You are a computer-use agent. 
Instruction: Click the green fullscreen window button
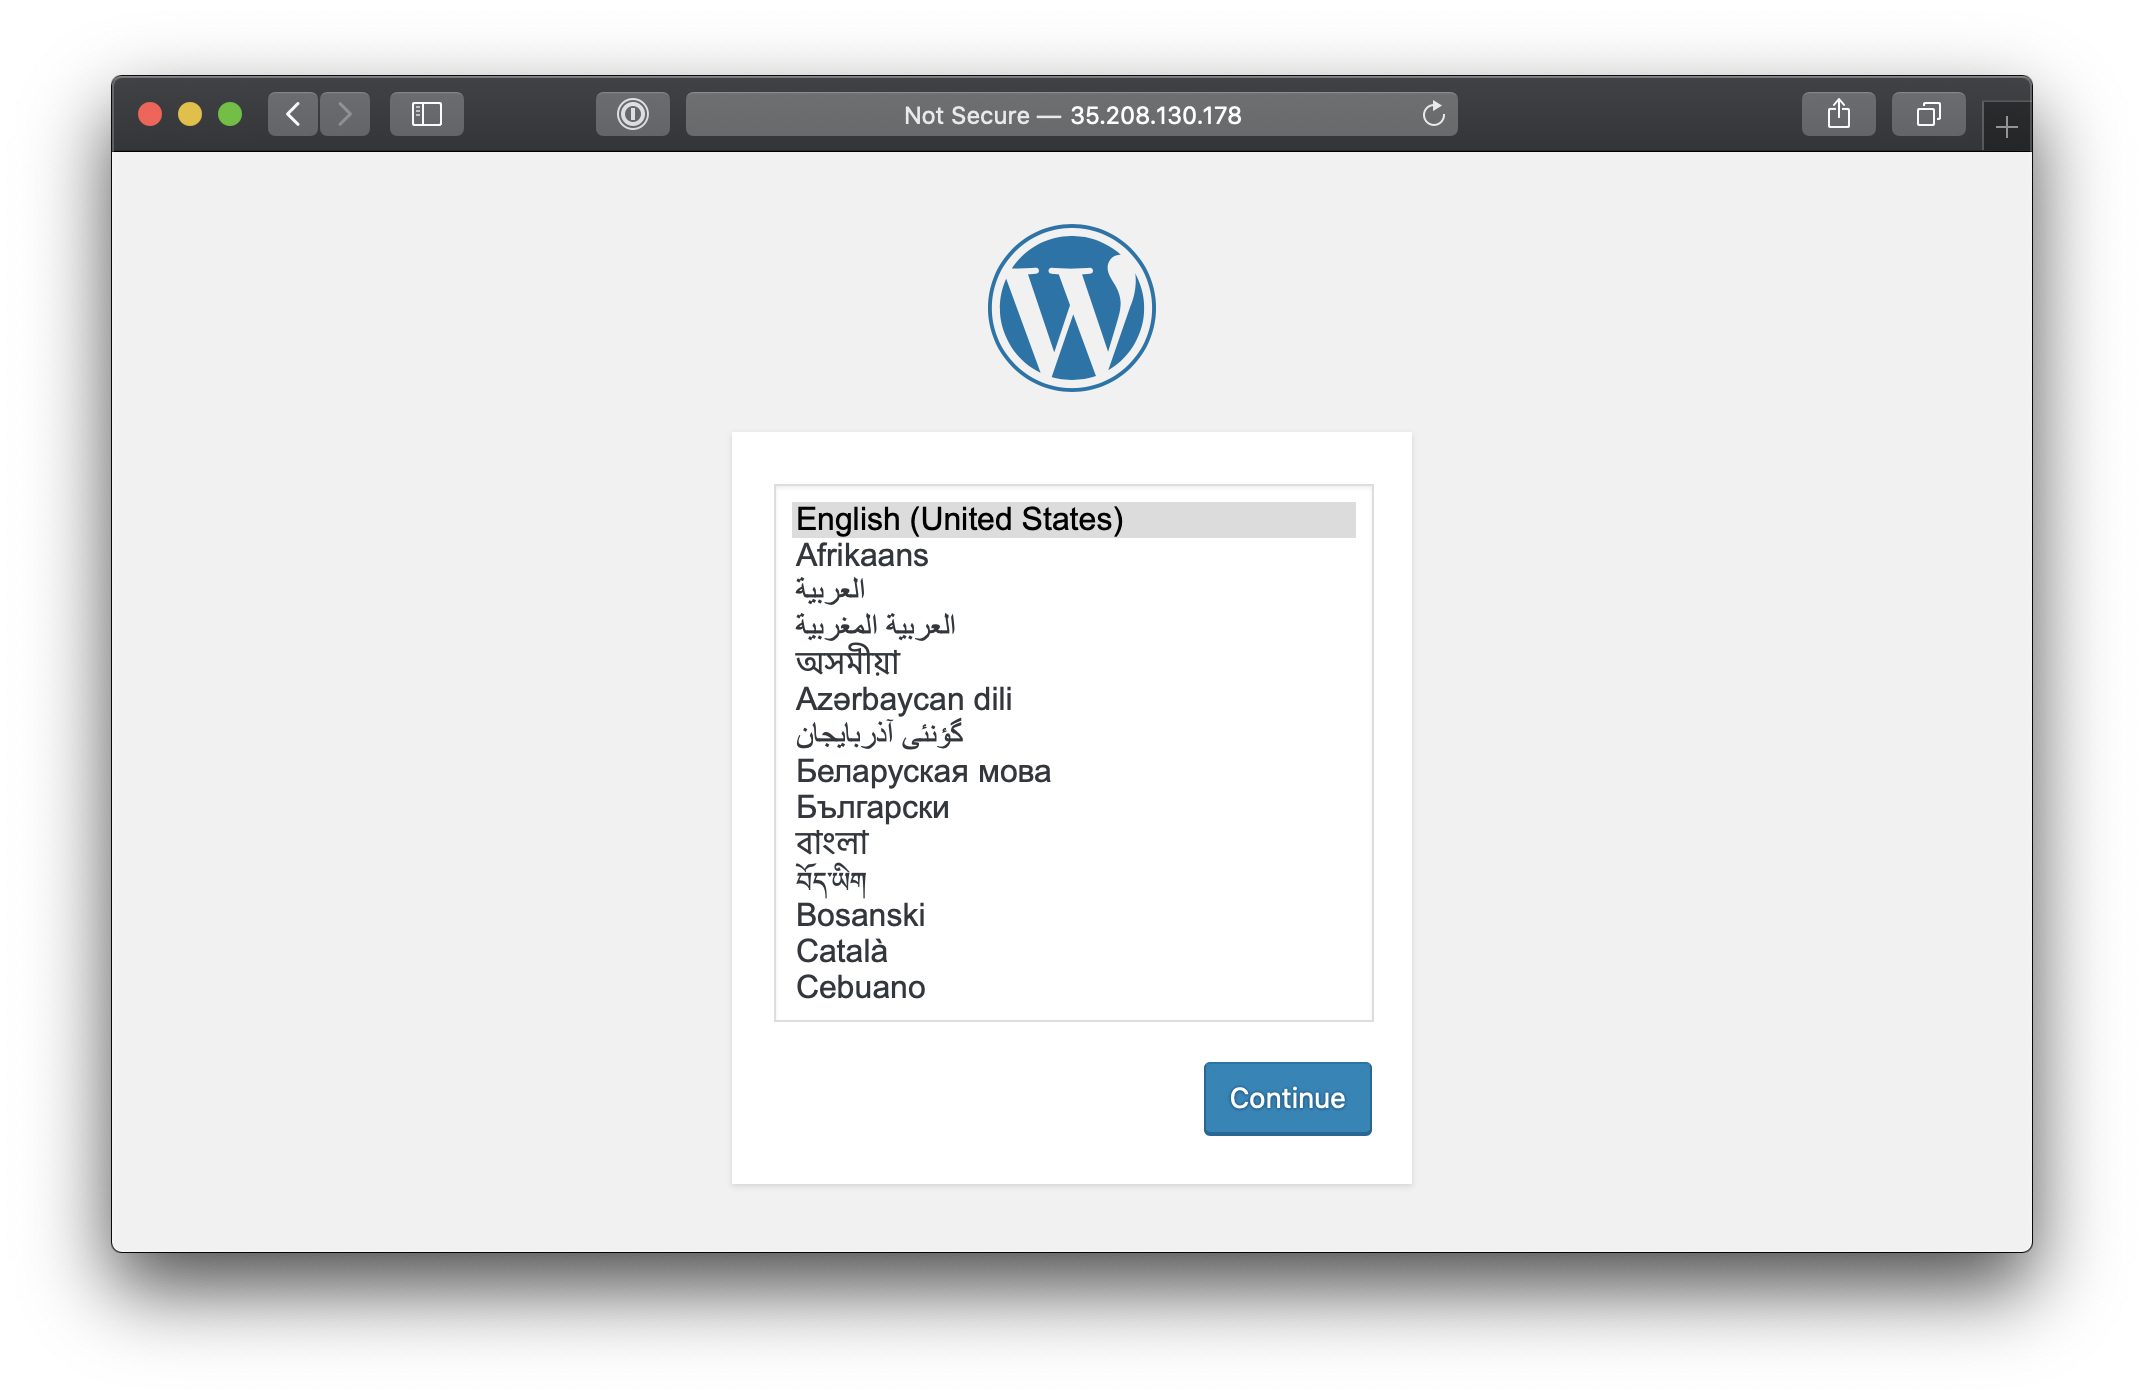[230, 114]
